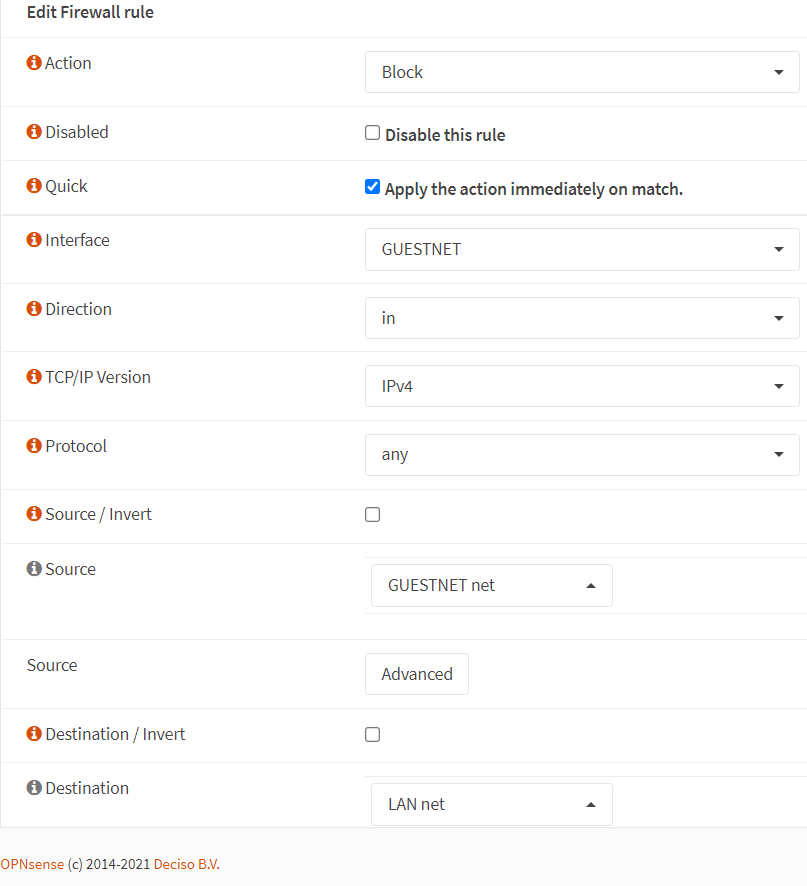Enable the Disable this rule checkbox
807x886 pixels.
pos(373,133)
